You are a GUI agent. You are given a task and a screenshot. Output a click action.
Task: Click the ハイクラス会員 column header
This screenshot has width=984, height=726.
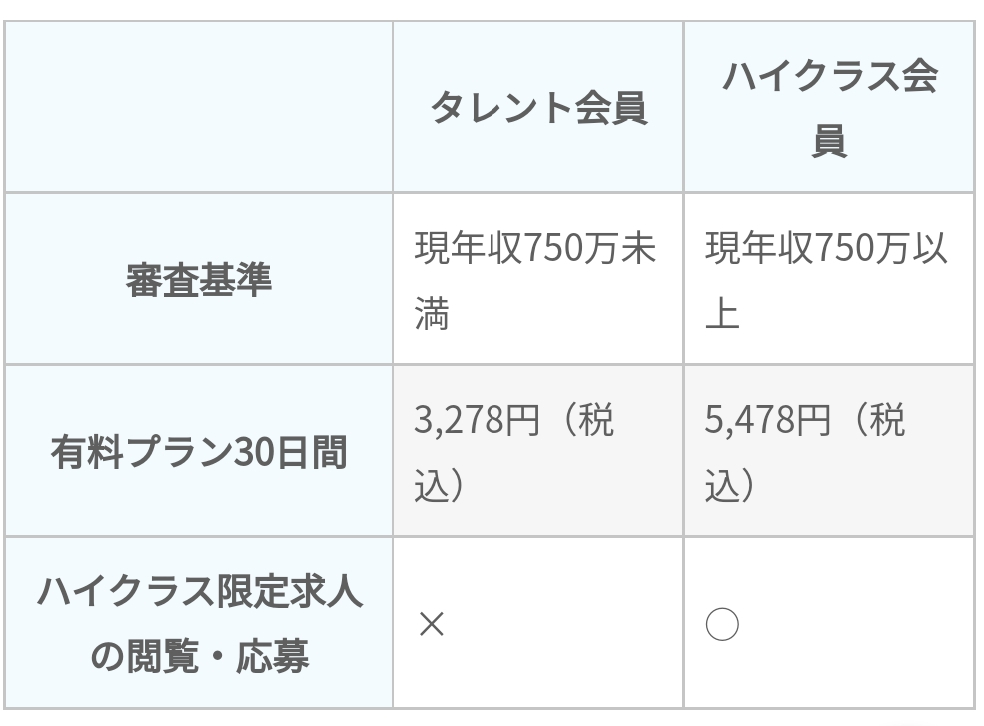(829, 107)
